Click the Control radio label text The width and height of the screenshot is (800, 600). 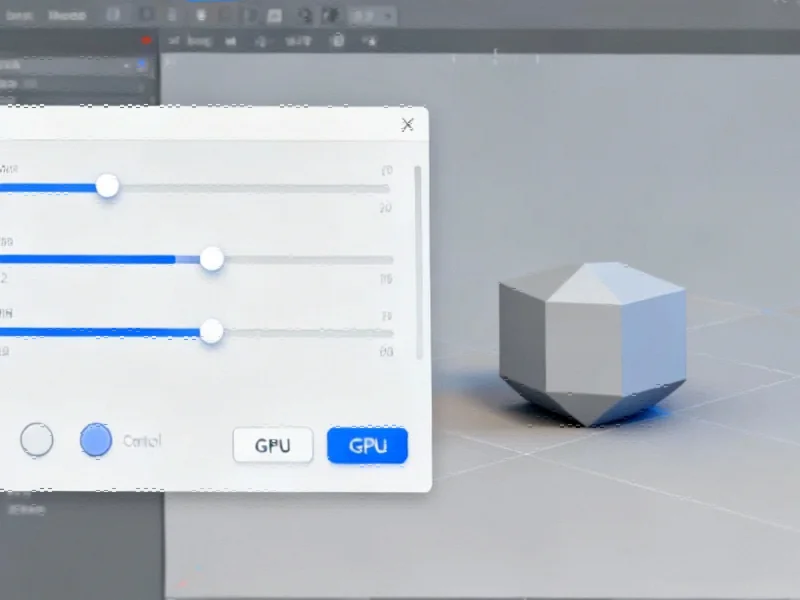tap(141, 441)
